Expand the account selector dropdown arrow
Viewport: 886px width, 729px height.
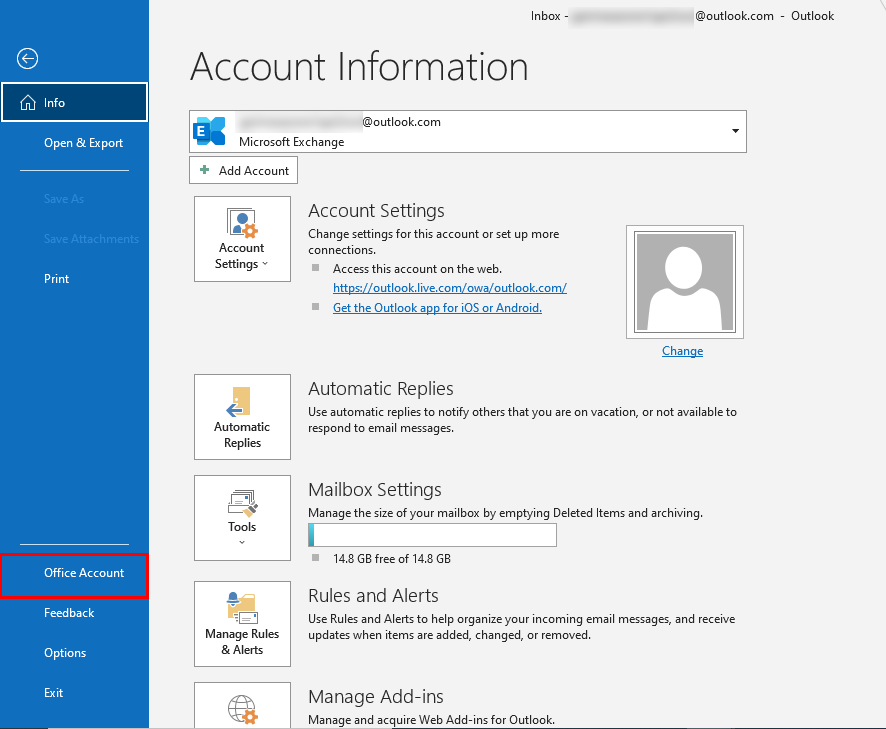(735, 131)
